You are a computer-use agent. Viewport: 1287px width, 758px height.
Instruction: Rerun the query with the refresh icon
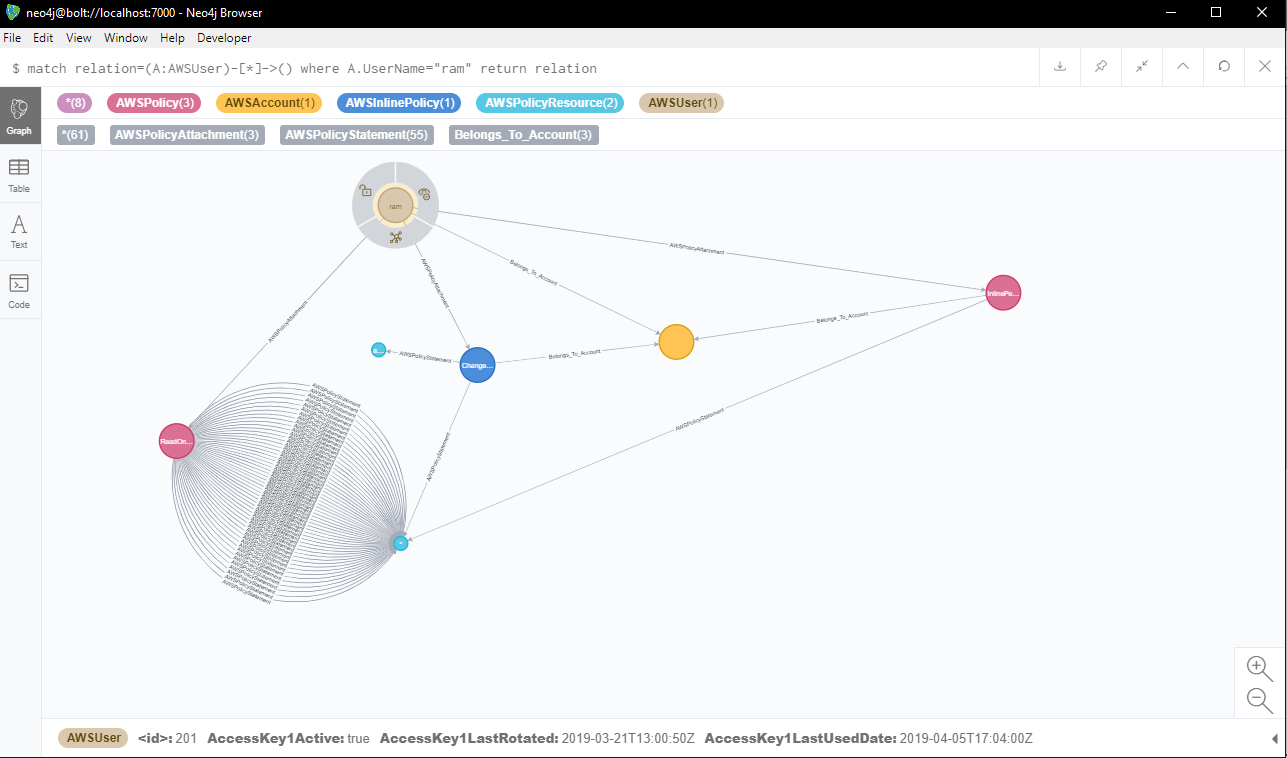click(1224, 67)
